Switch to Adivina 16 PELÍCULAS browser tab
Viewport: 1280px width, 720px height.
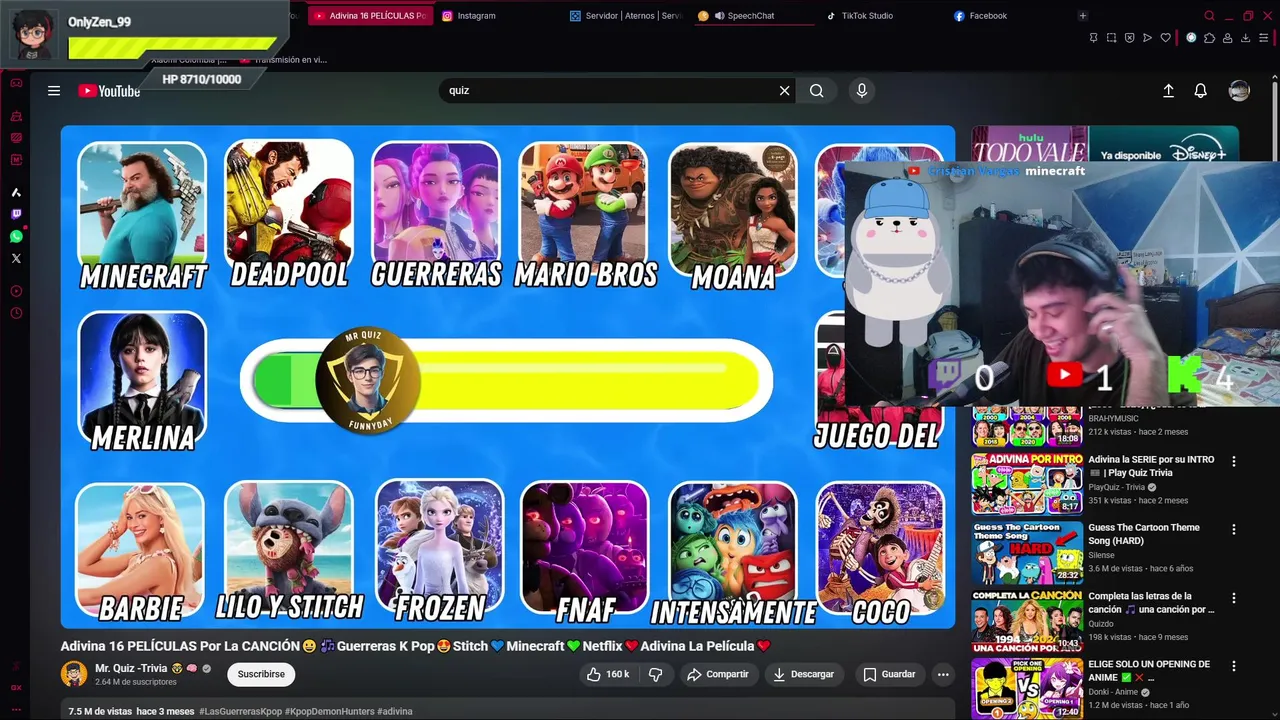[371, 16]
